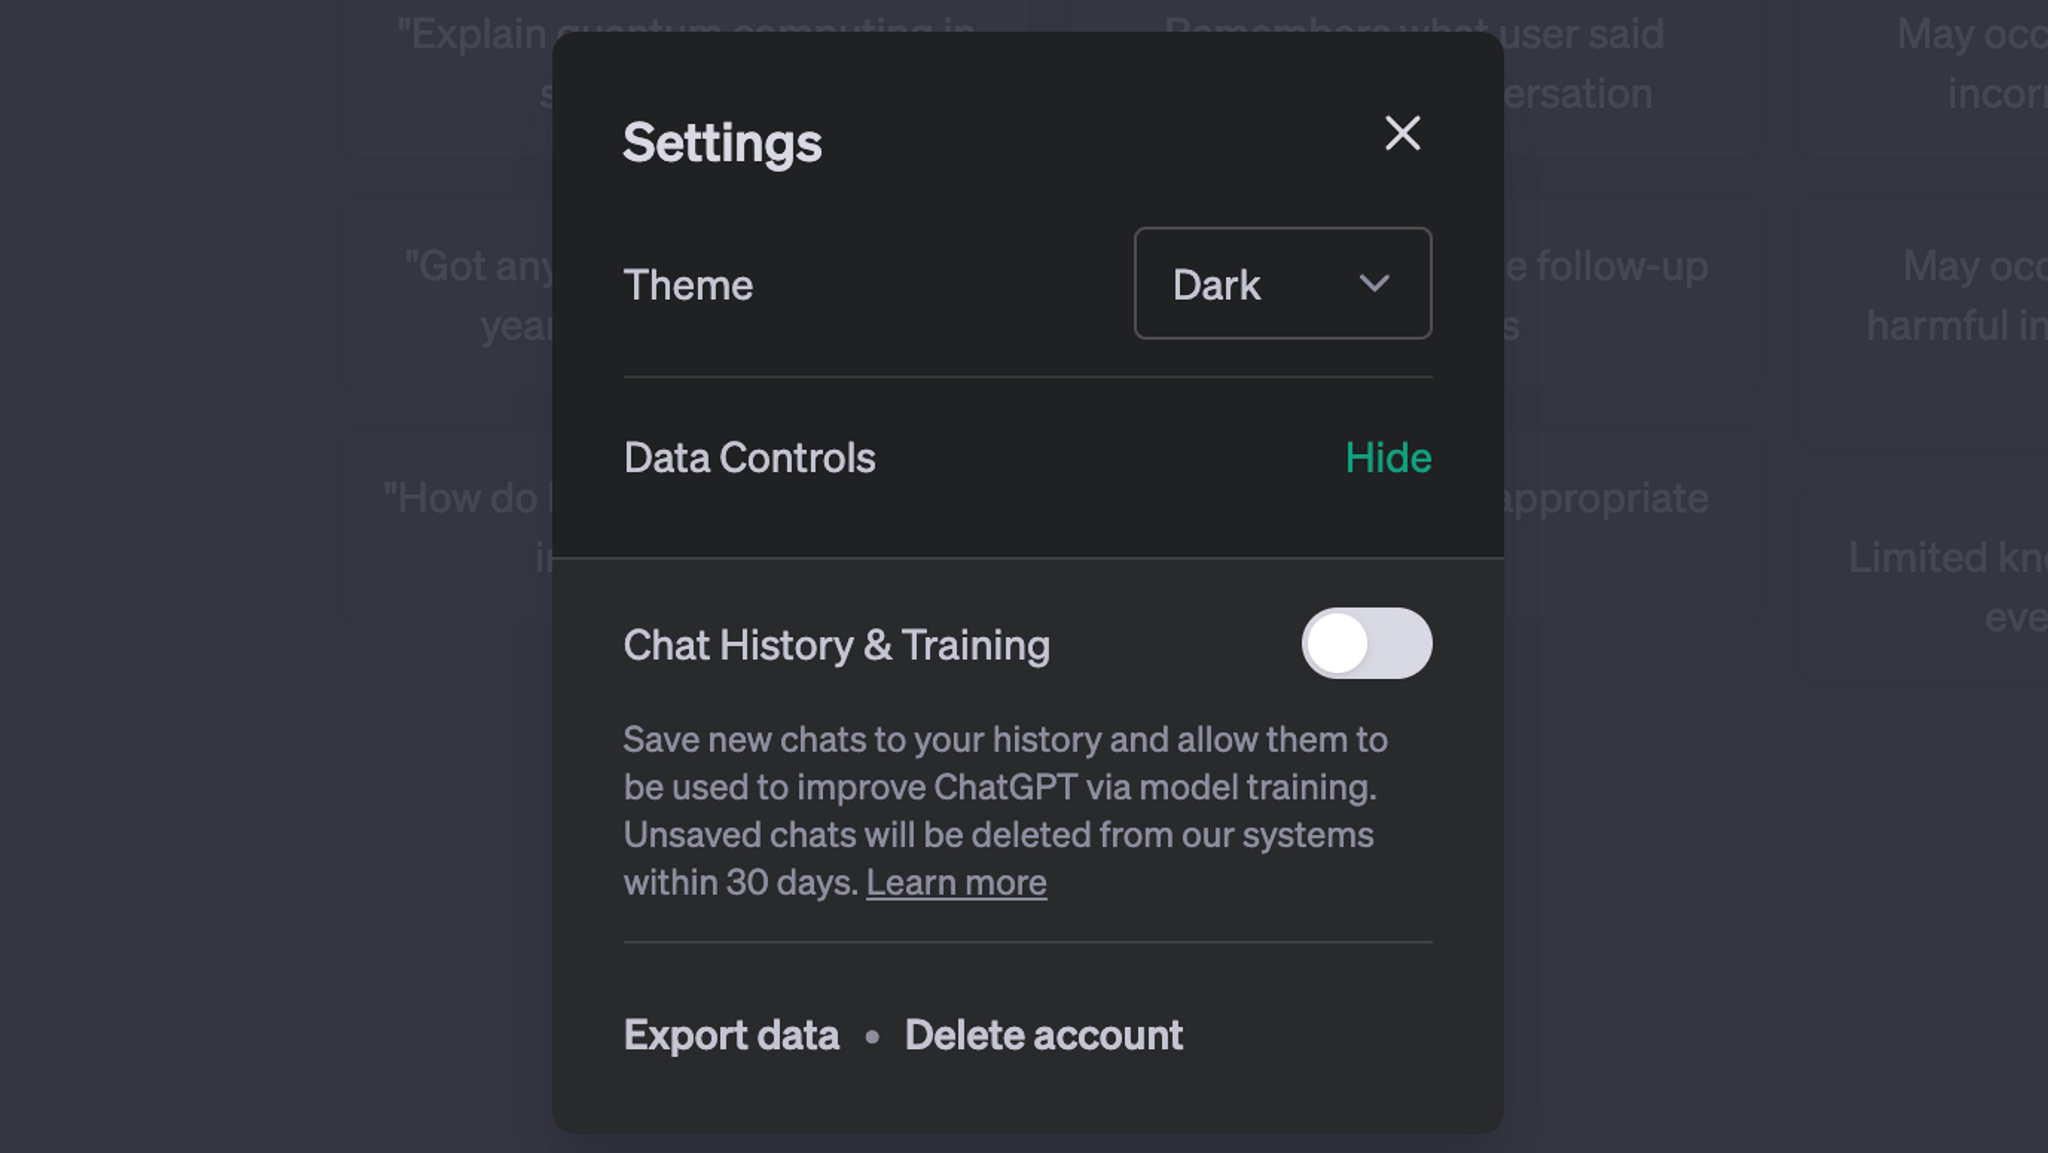
Task: Disable Chat History & Training toggle
Action: (1366, 644)
